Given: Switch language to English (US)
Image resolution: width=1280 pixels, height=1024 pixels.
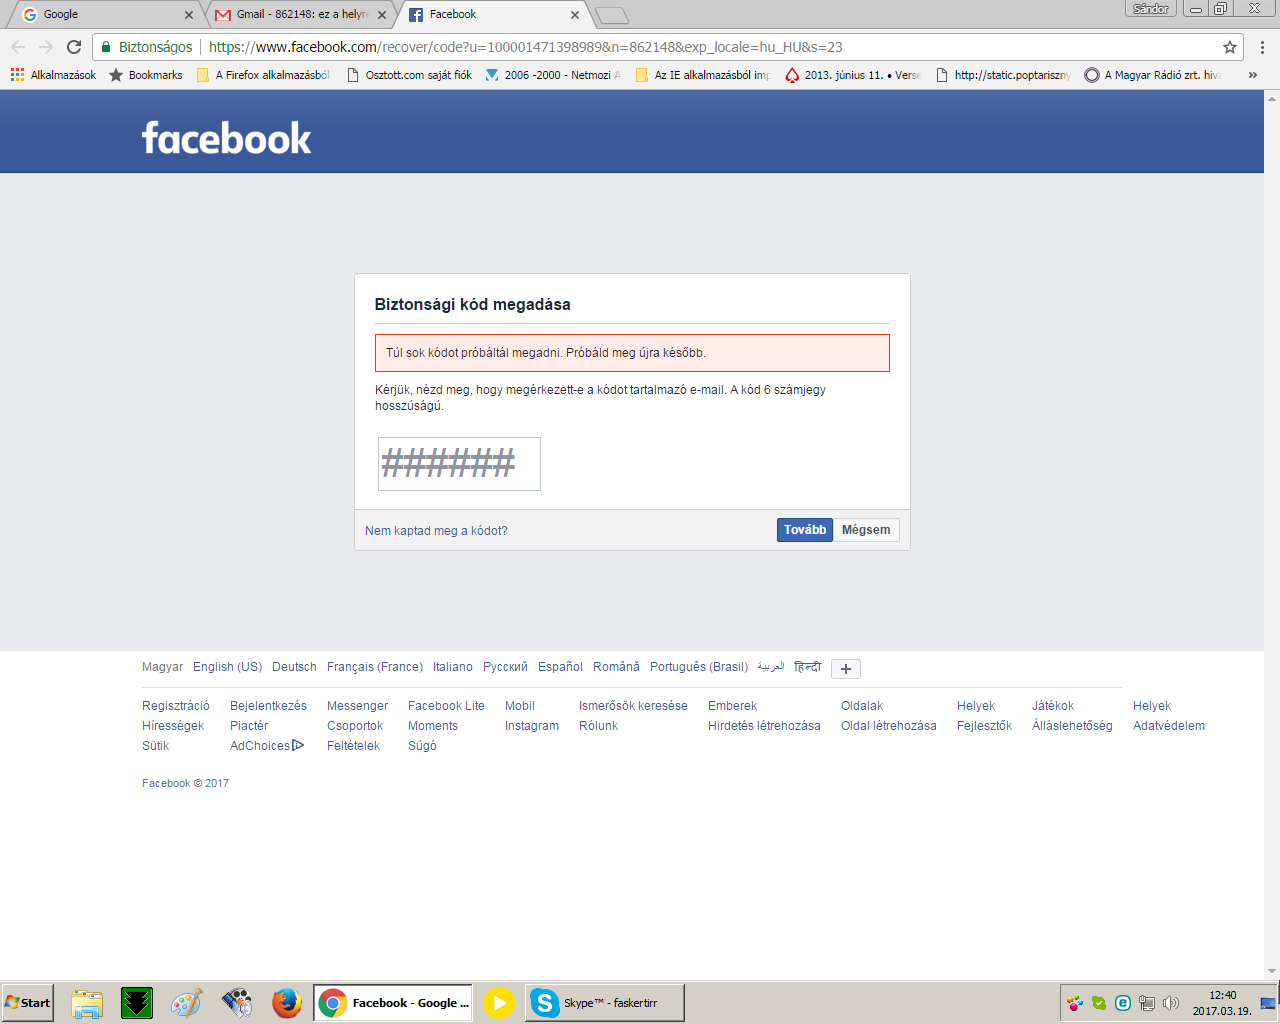Looking at the screenshot, I should click(x=227, y=667).
